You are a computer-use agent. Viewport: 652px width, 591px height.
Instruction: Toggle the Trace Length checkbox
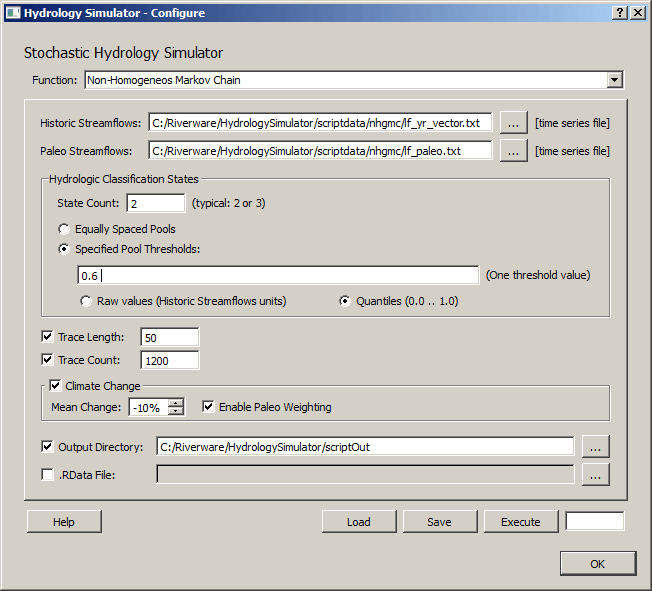(x=47, y=336)
